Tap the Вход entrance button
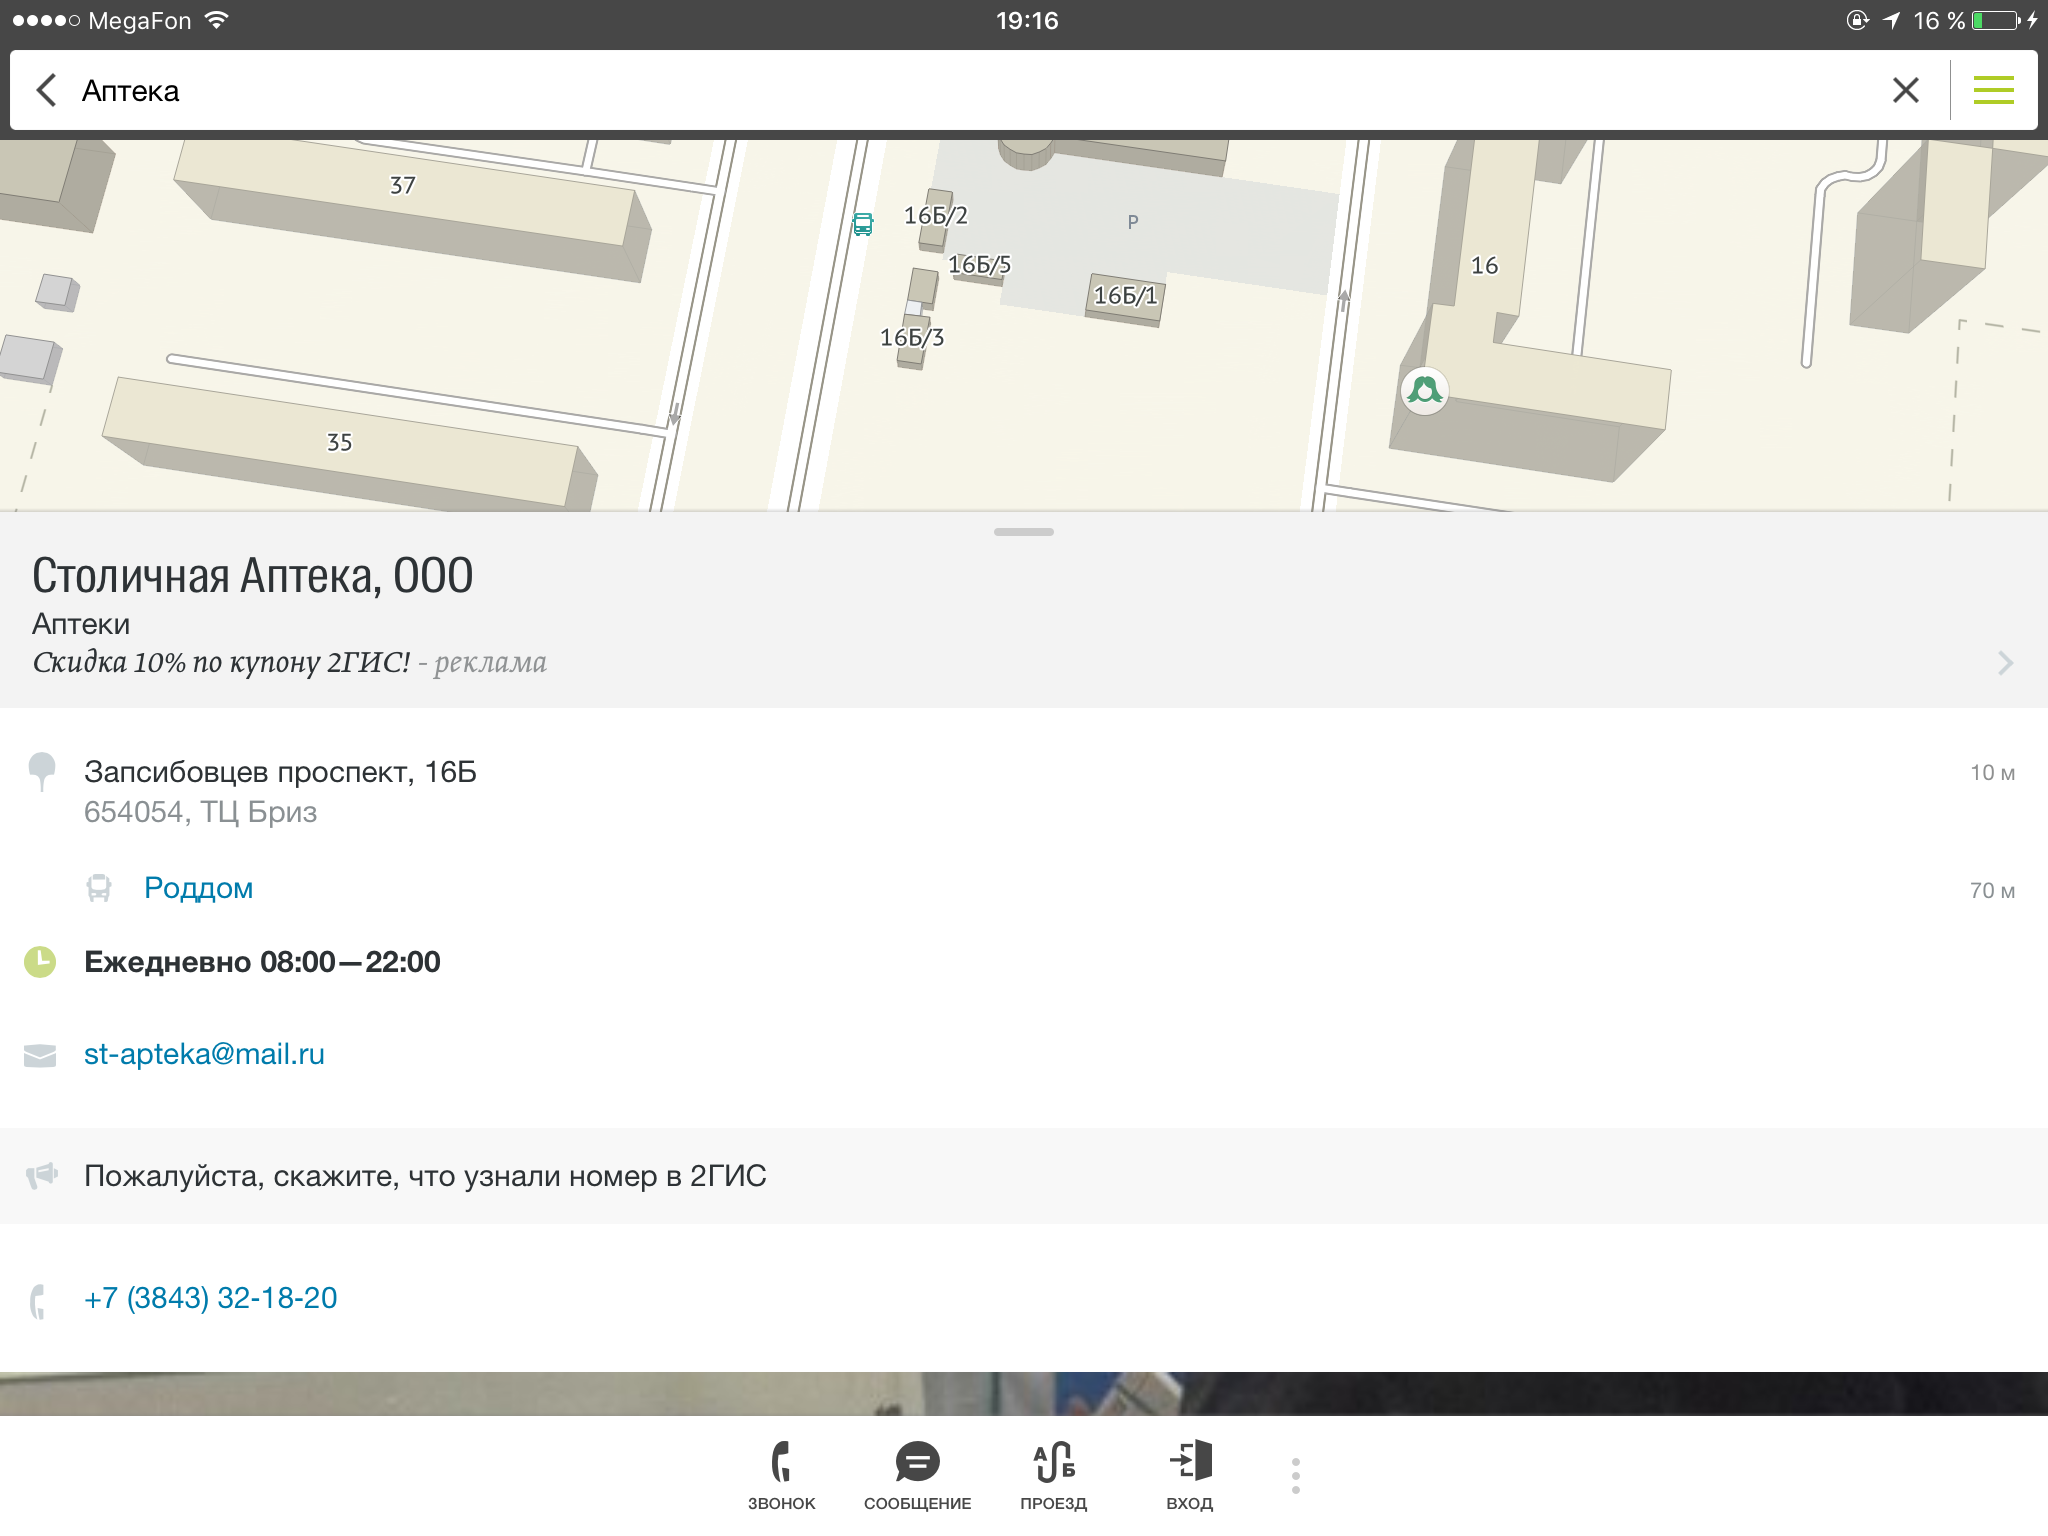 coord(1190,1476)
